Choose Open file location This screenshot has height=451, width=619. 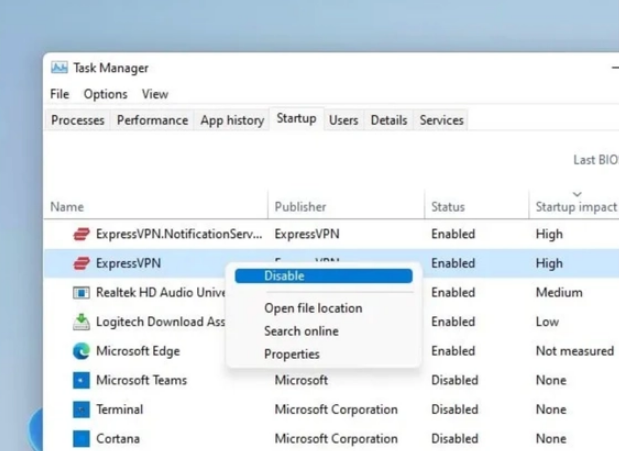(313, 308)
